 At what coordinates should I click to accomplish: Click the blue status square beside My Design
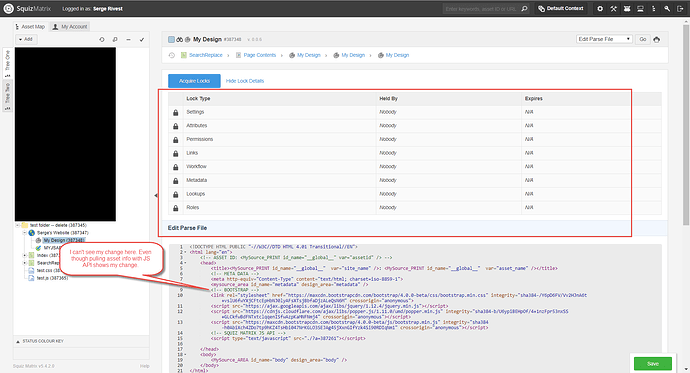click(171, 40)
